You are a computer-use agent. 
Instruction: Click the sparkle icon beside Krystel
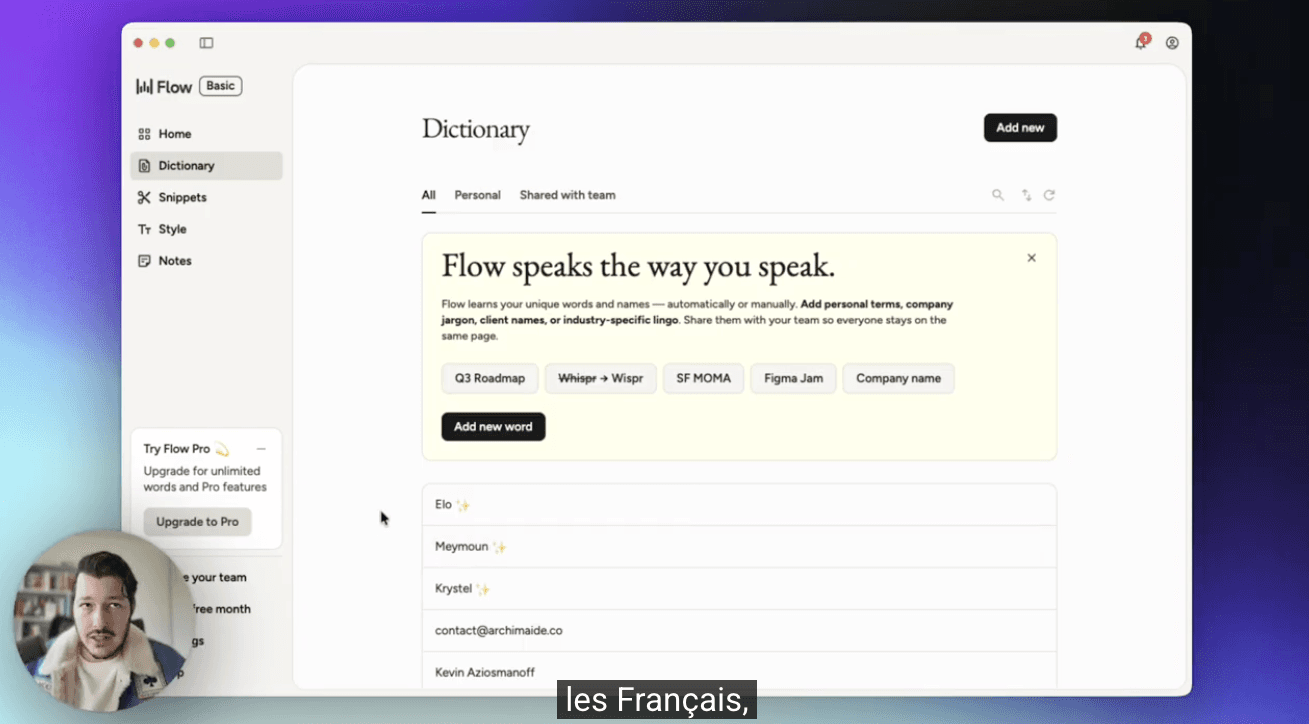click(x=483, y=589)
